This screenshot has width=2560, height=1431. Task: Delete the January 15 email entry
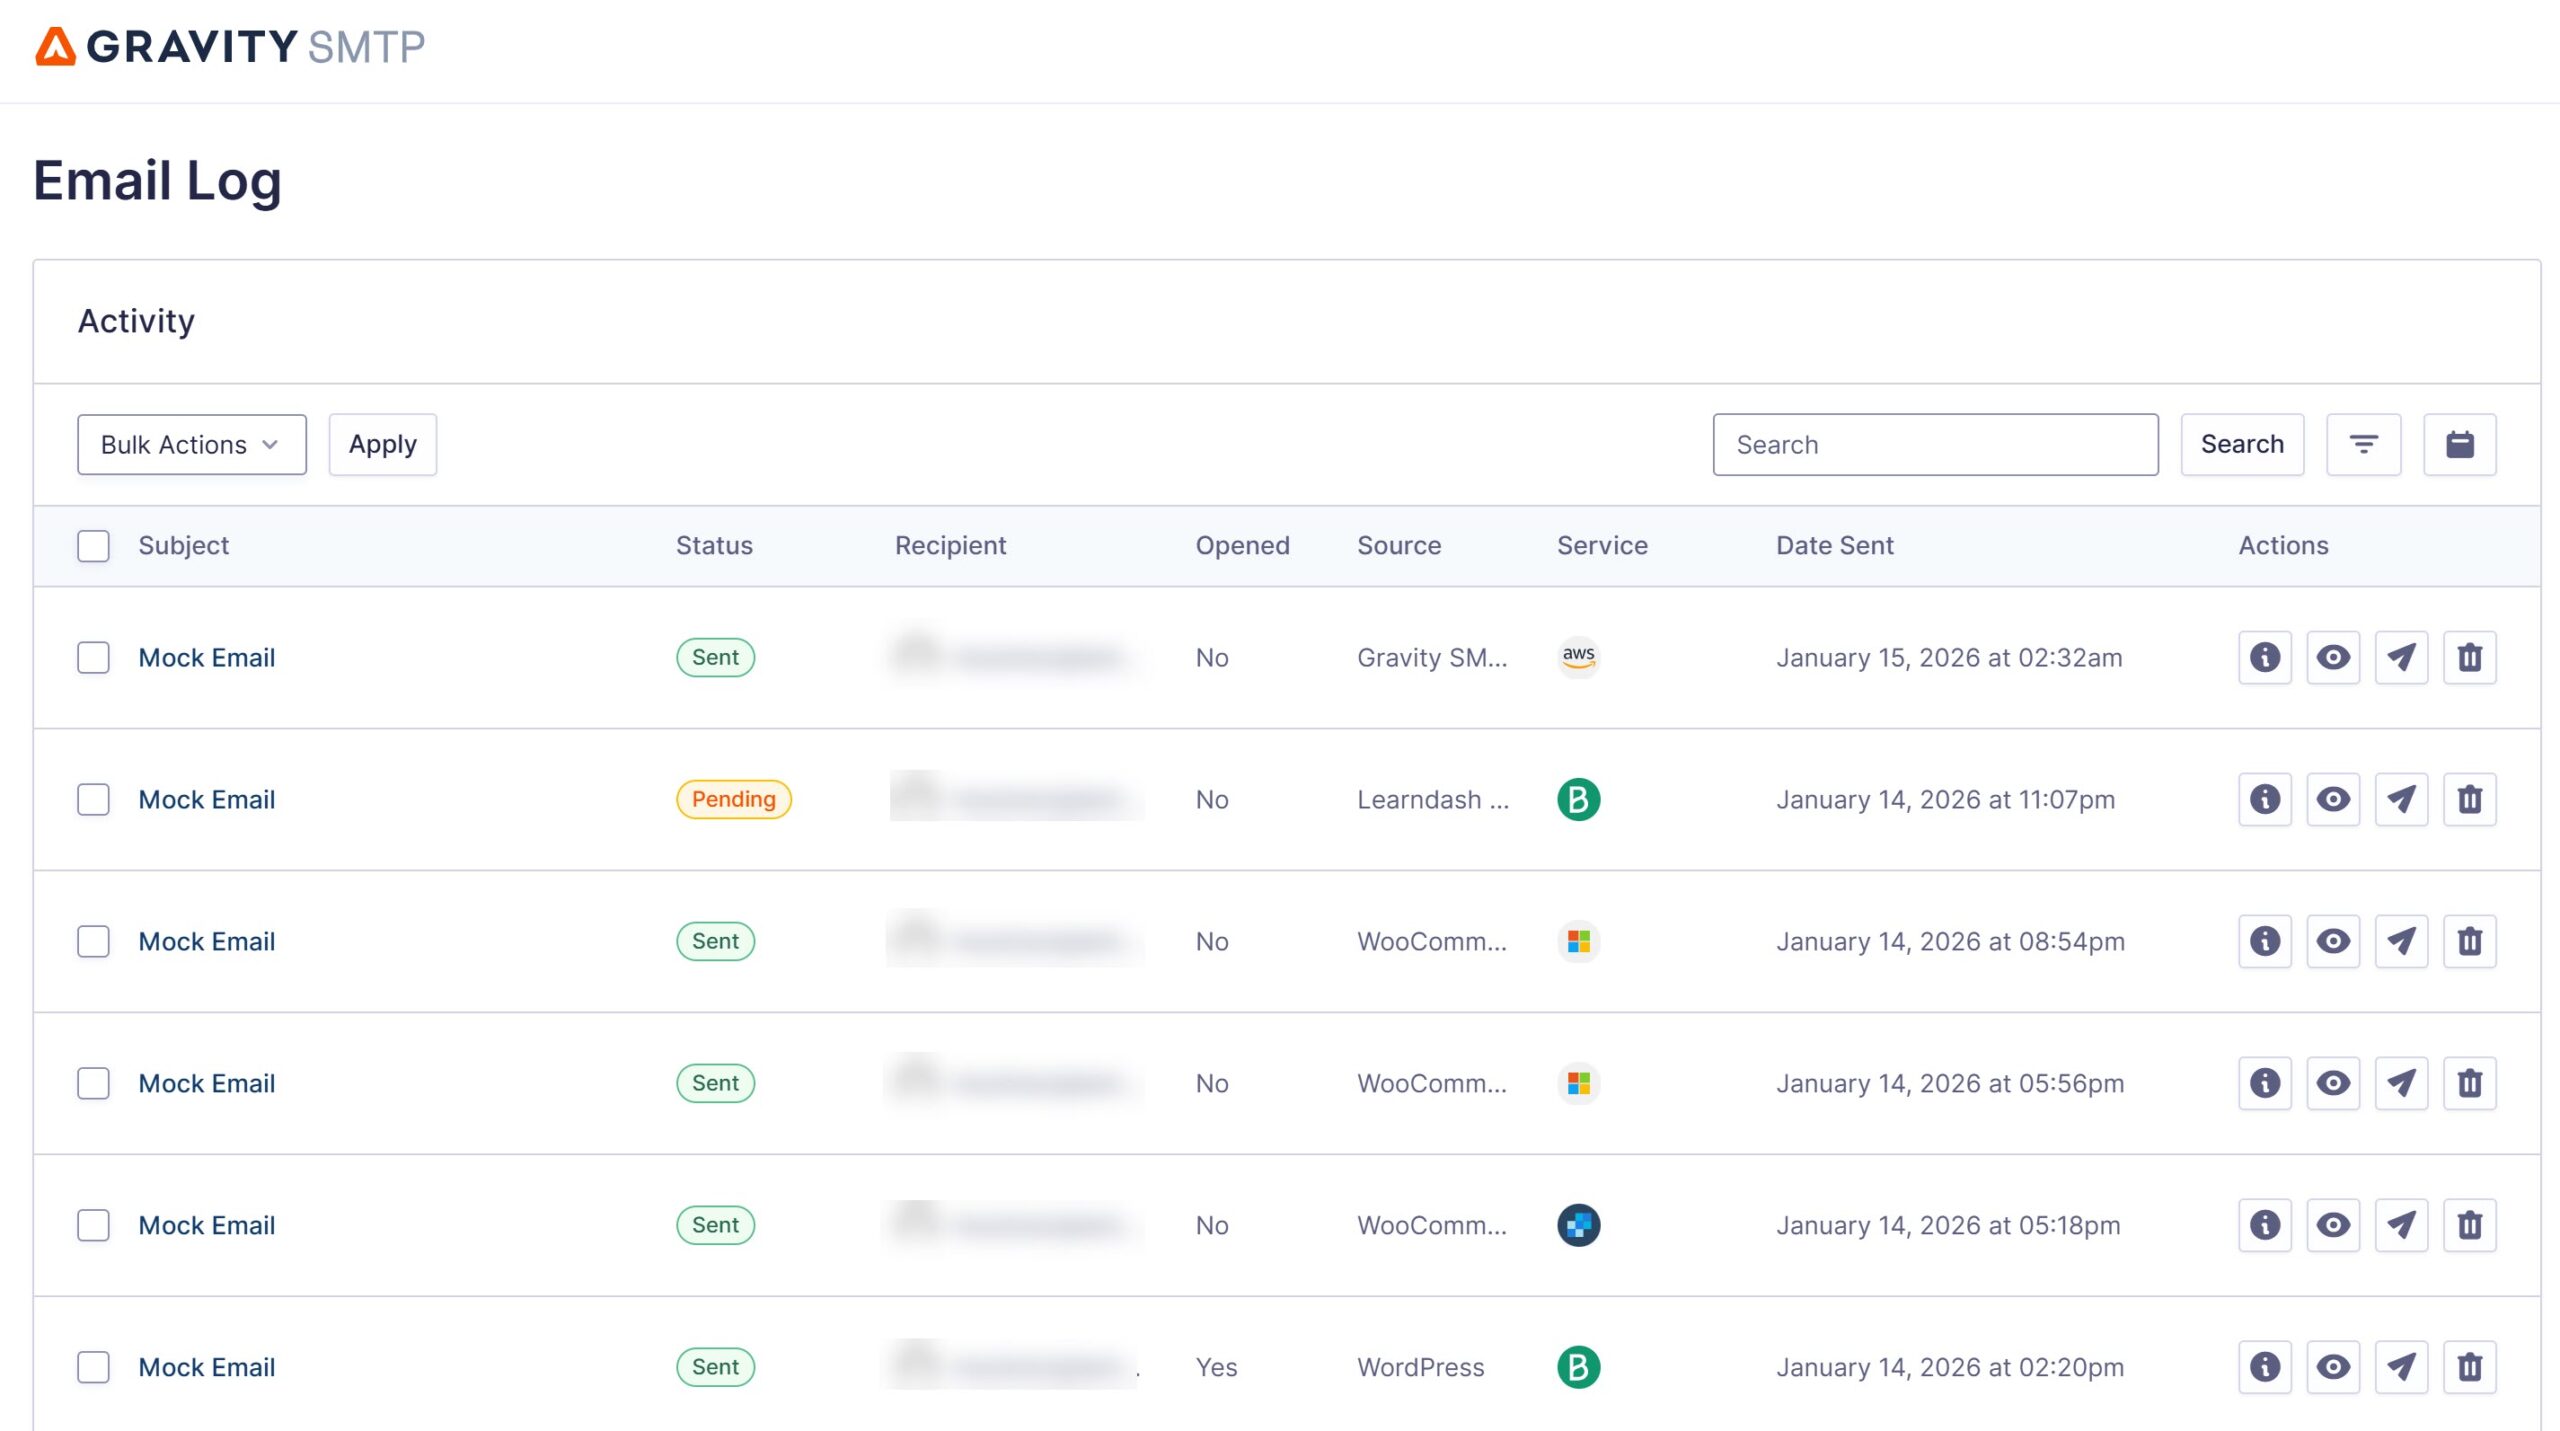coord(2469,657)
